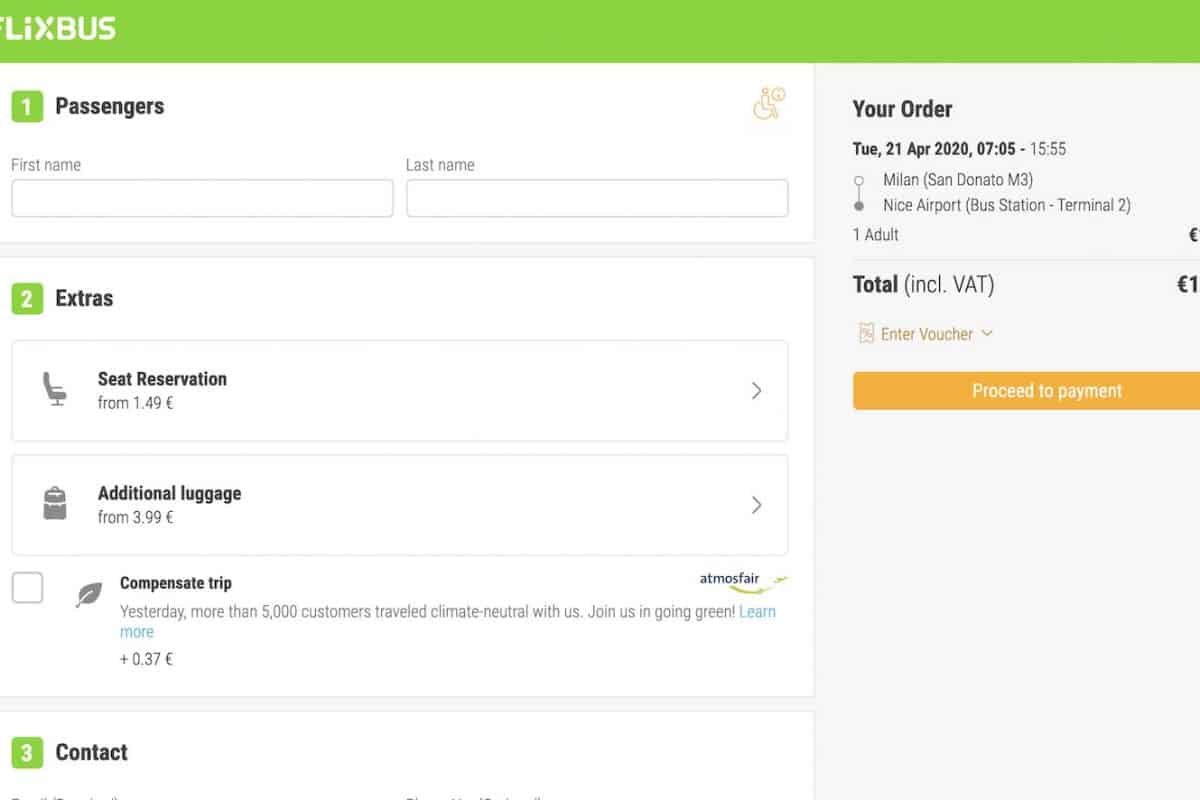
Task: Select the Extras step number 2 badge
Action: click(27, 298)
